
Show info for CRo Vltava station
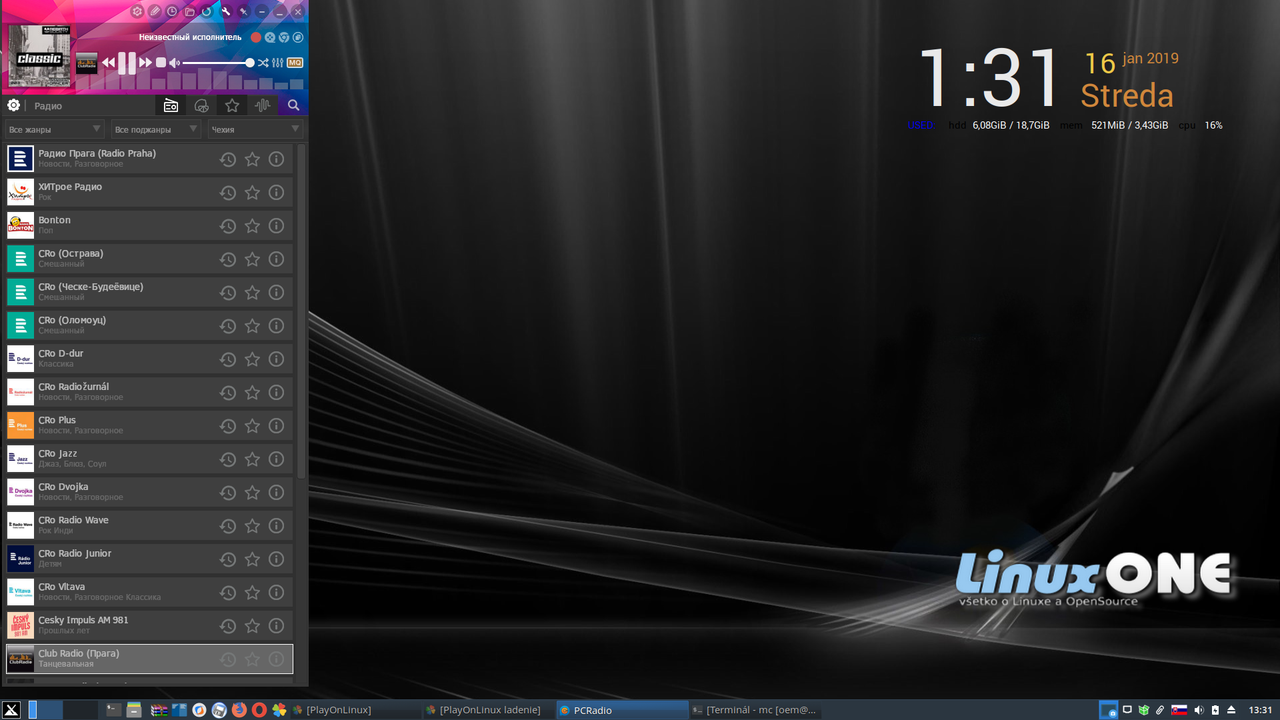tap(276, 592)
